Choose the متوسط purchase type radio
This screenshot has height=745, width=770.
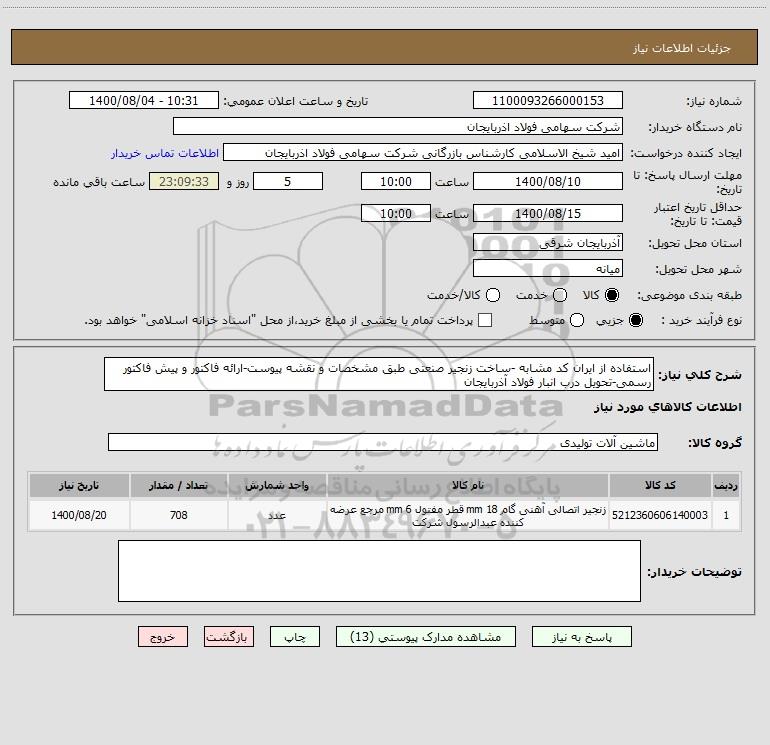click(577, 320)
